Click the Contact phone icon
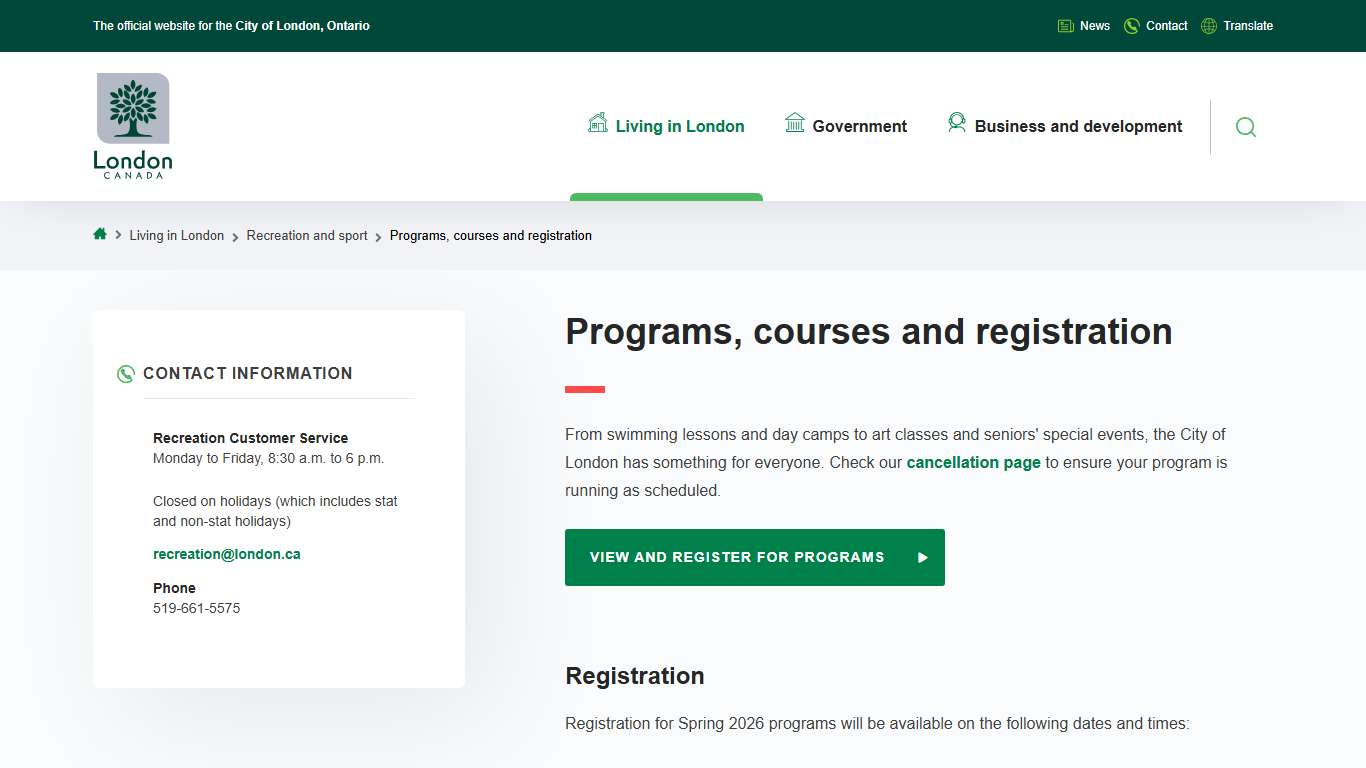The image size is (1366, 768). [1131, 25]
